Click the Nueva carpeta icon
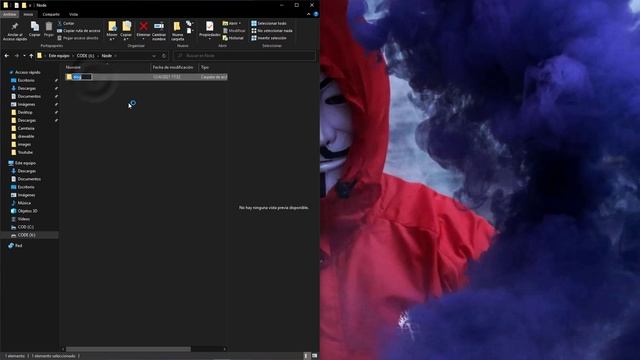The width and height of the screenshot is (640, 360). (177, 27)
